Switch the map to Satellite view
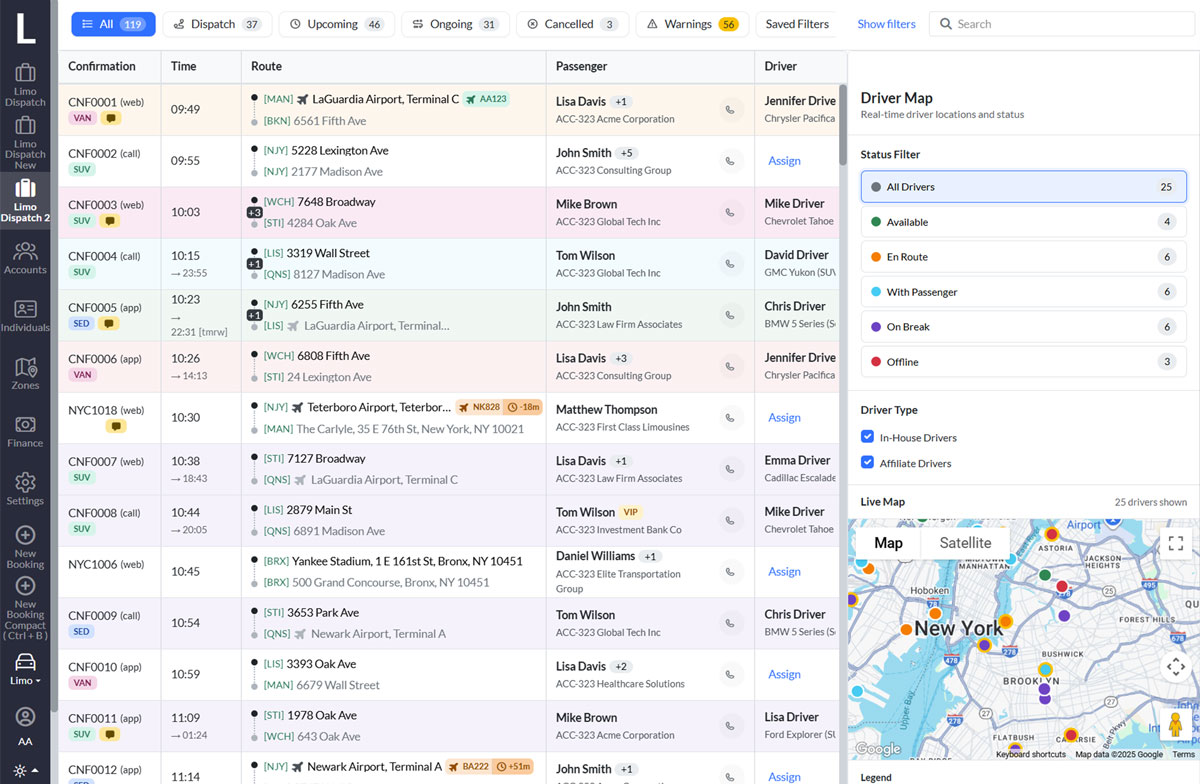Screen dimensions: 1200x784 [x=964, y=542]
